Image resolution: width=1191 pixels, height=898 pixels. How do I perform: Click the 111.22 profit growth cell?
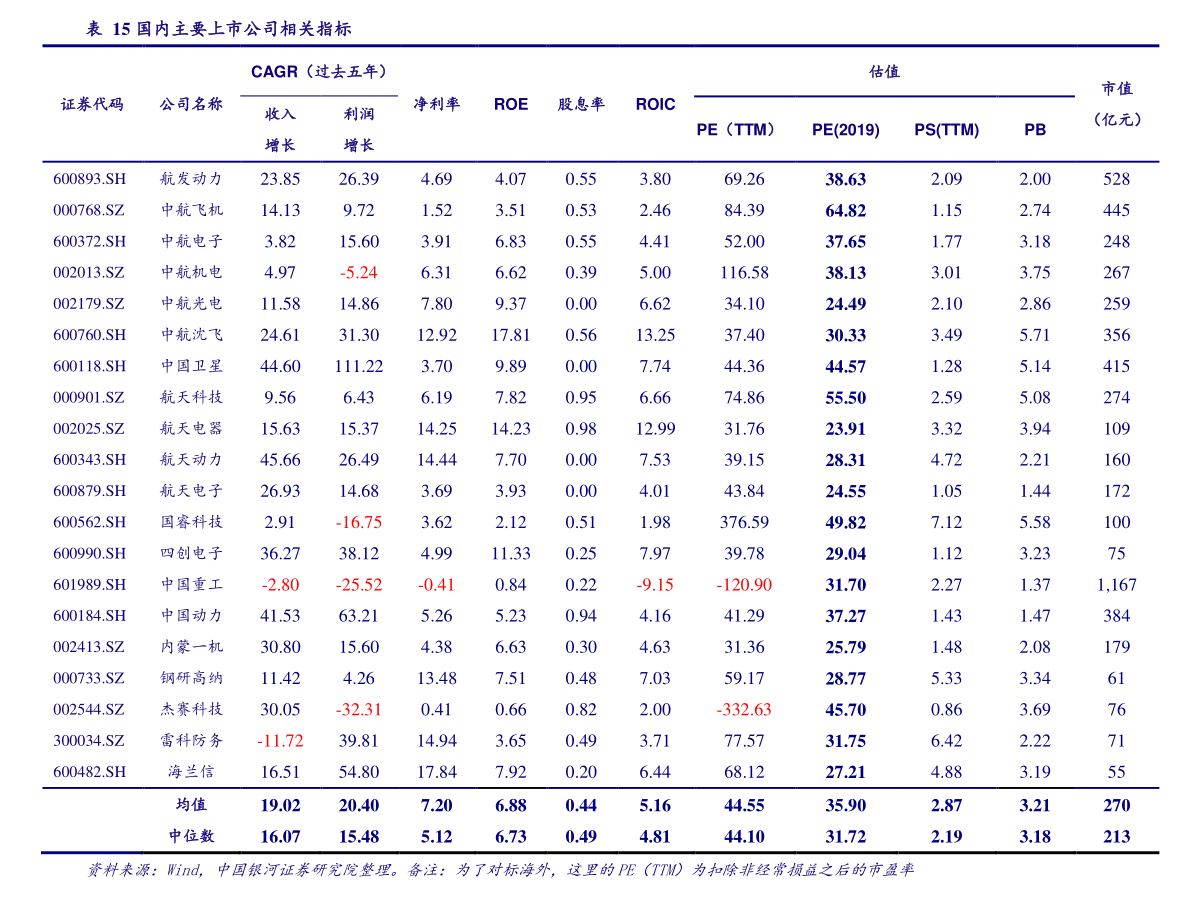pyautogui.click(x=358, y=366)
